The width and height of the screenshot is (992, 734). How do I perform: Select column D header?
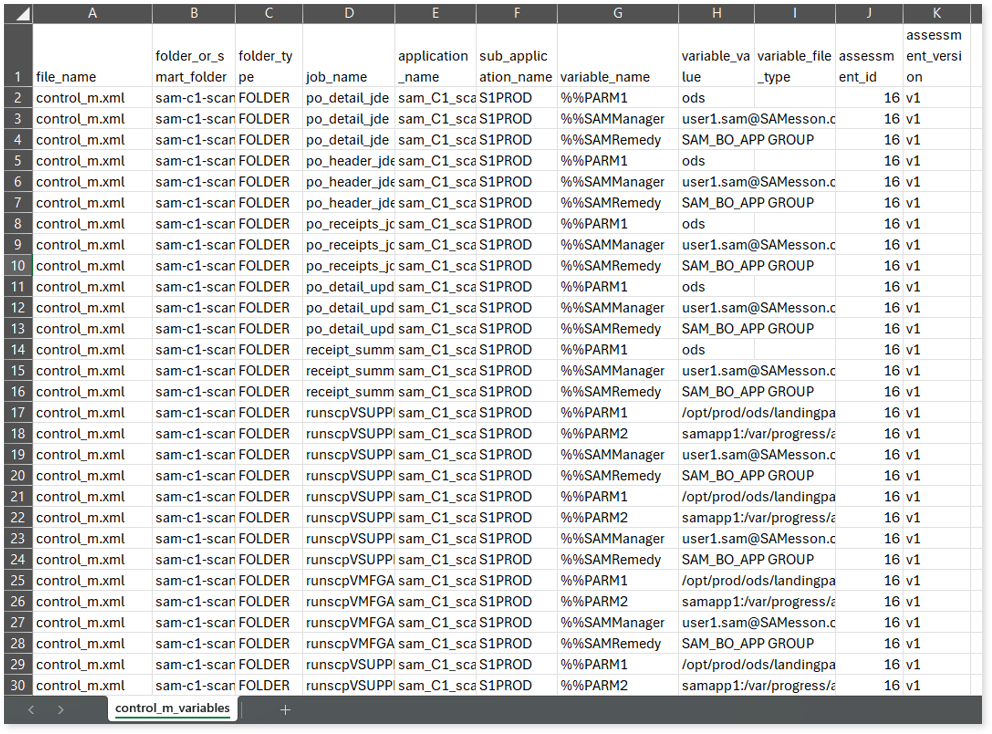(349, 13)
